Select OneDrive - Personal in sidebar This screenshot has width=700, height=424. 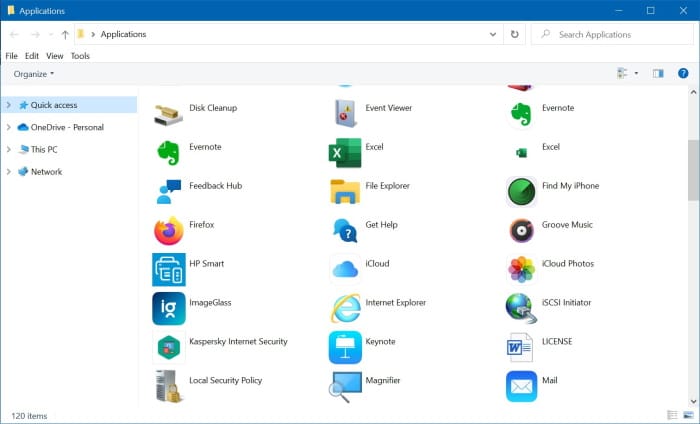click(x=67, y=127)
